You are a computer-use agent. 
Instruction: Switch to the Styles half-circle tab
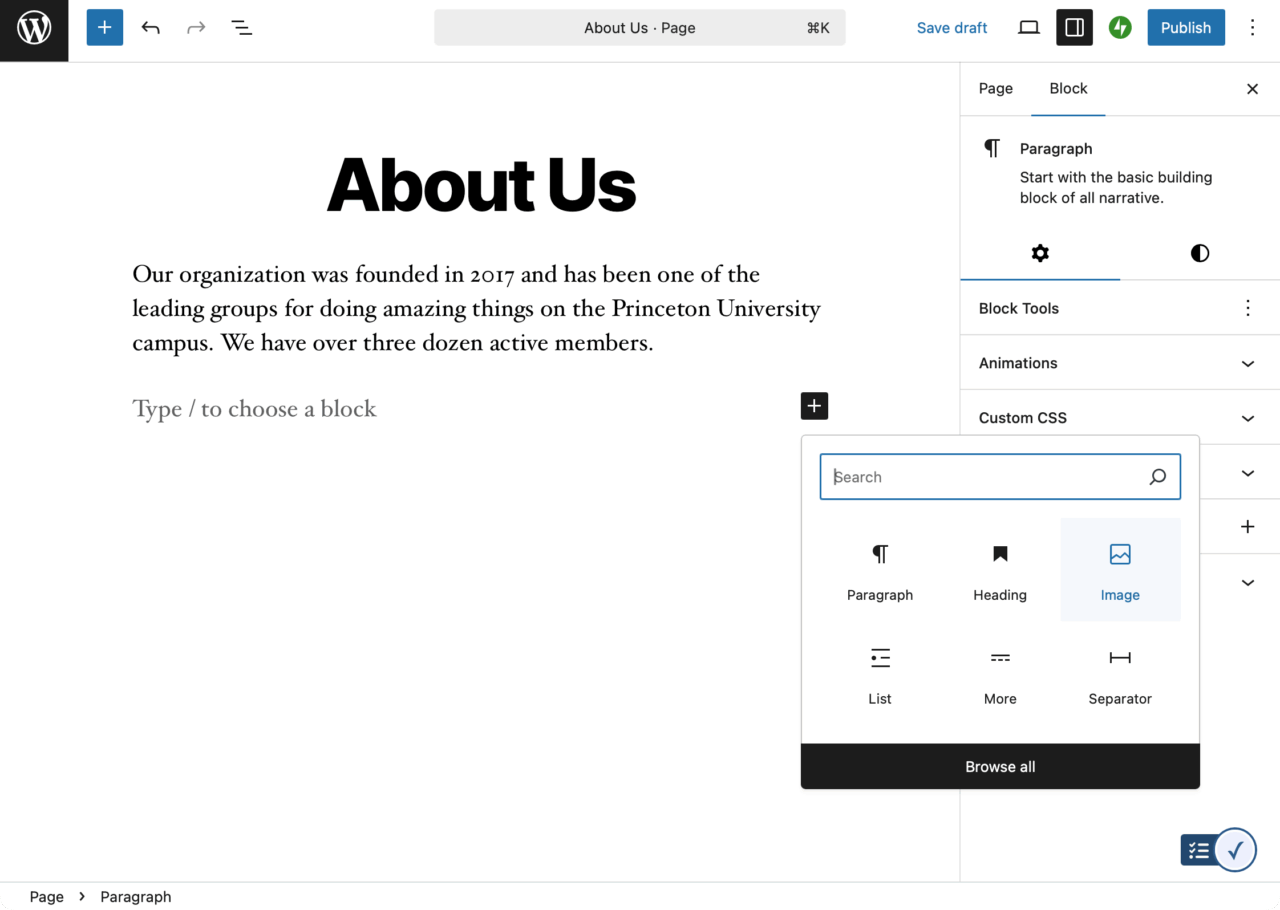pyautogui.click(x=1199, y=253)
